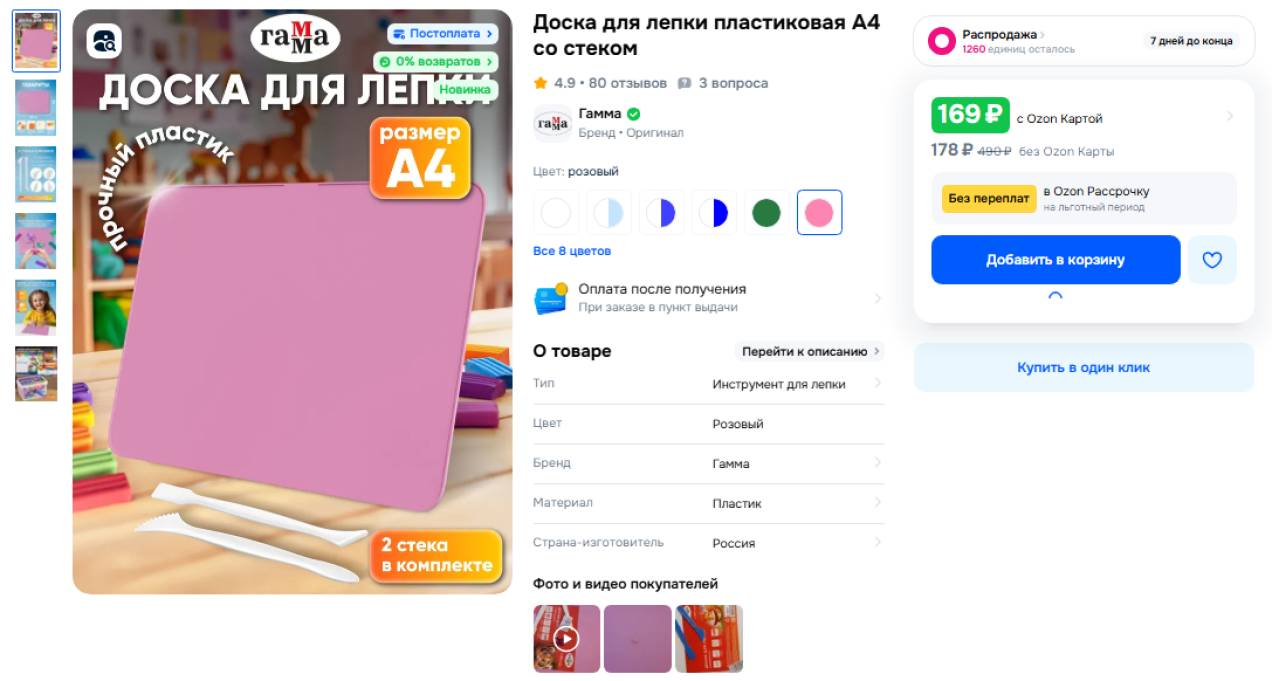1272x681 pixels.
Task: Click the rating star icon
Action: tap(541, 83)
